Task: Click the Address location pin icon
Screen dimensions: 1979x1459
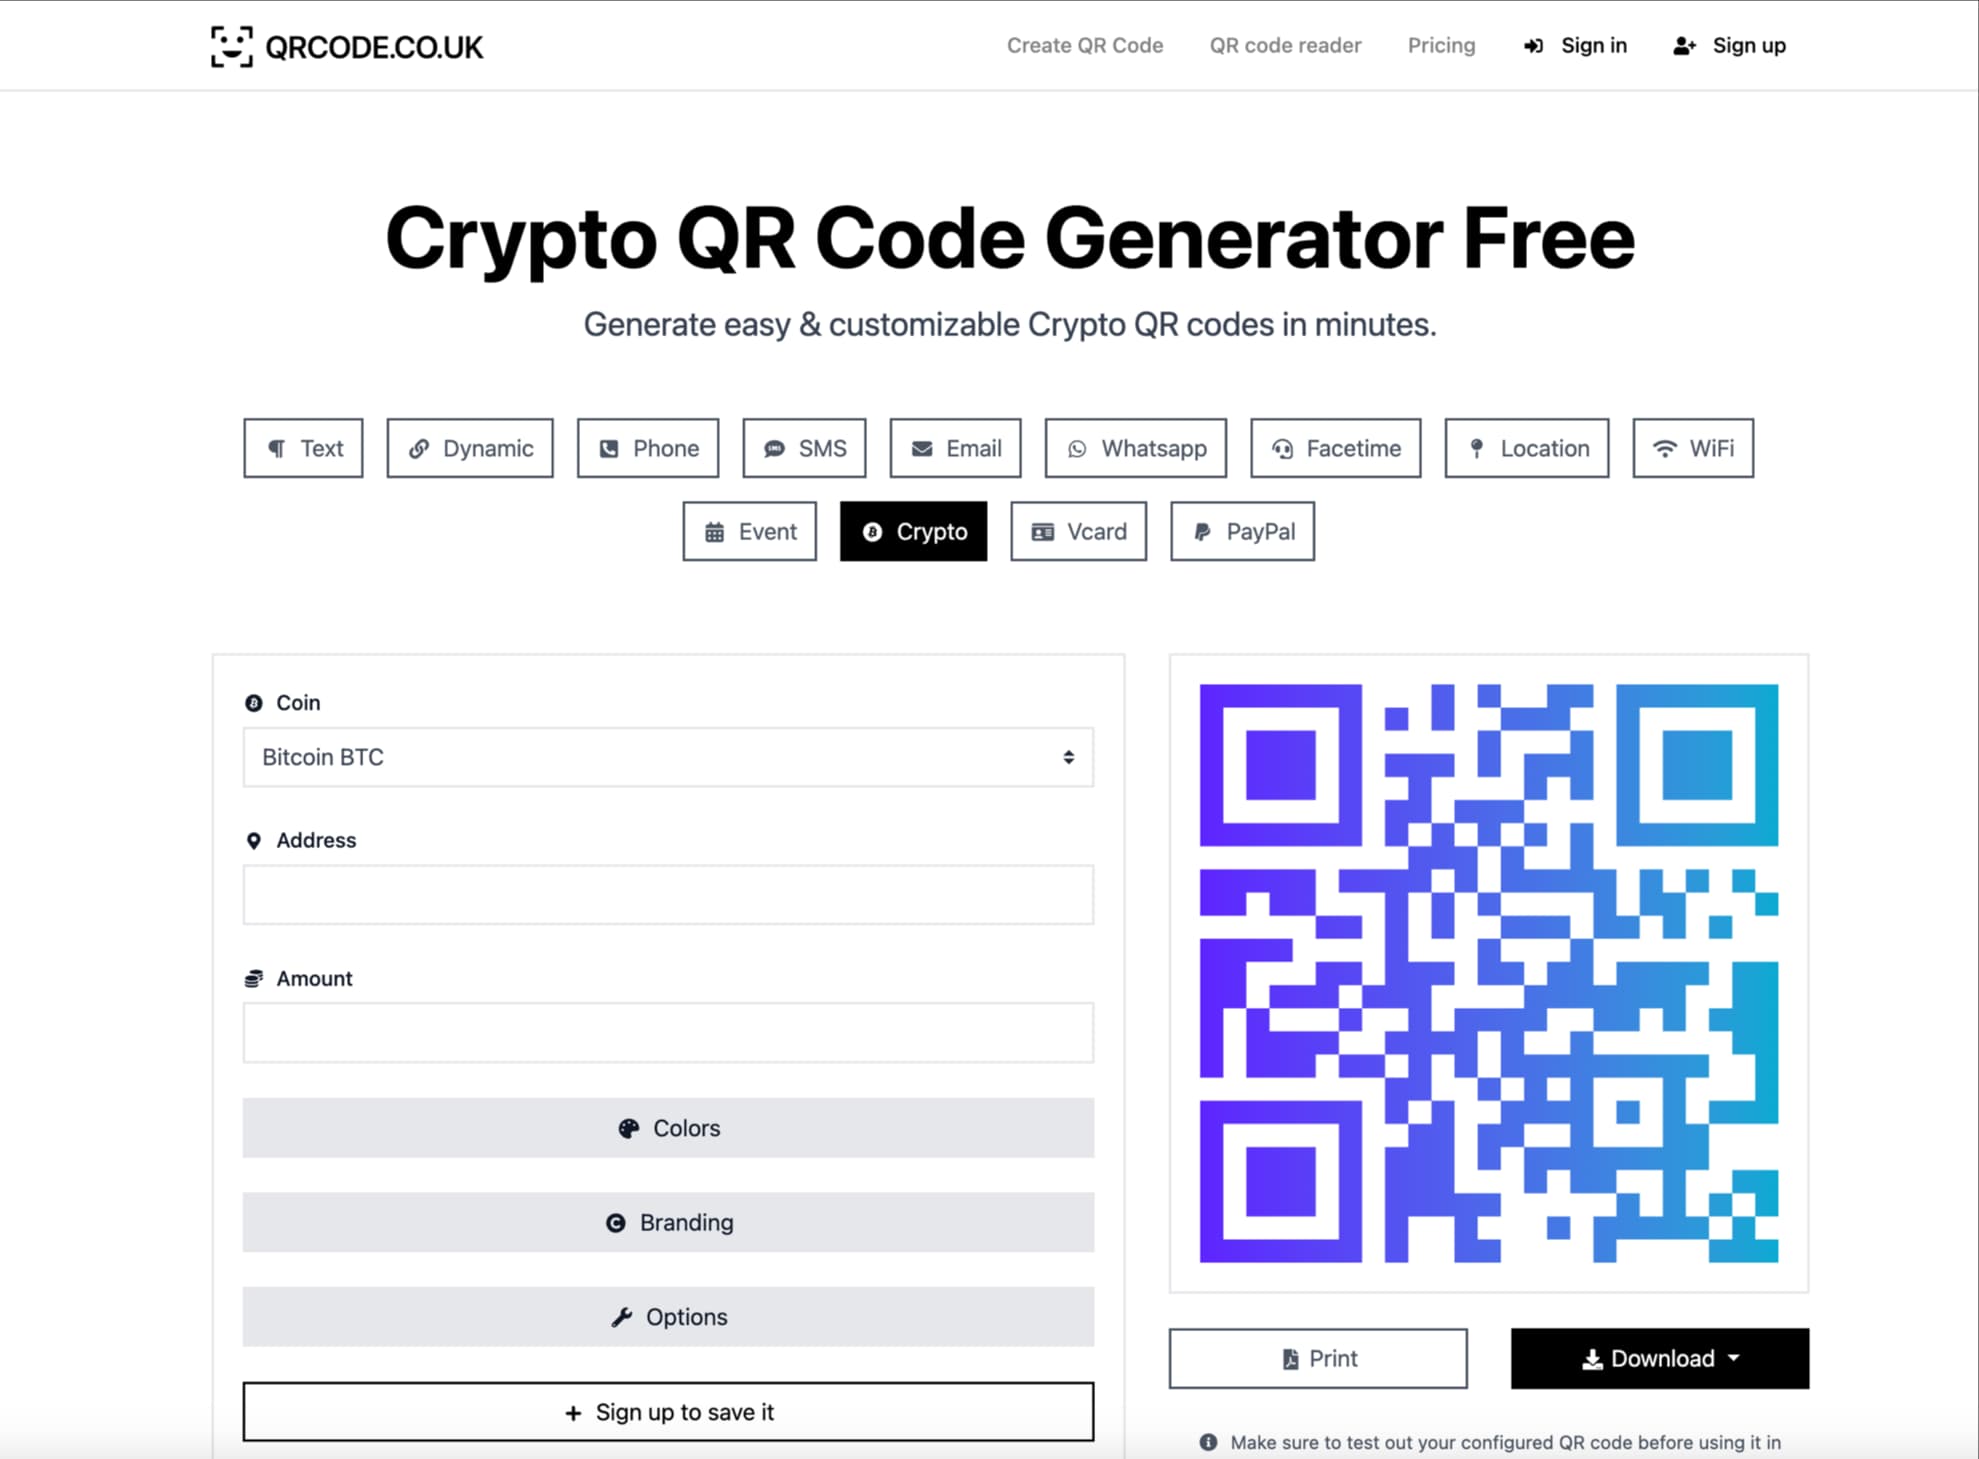Action: click(250, 840)
